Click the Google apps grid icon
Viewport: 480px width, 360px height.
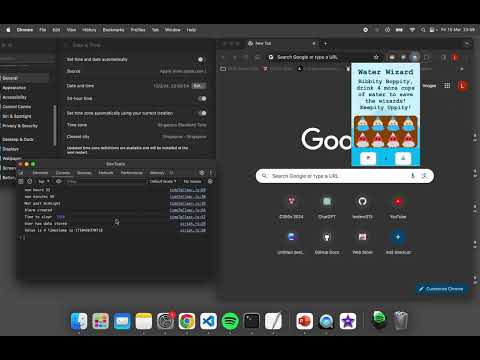[447, 86]
